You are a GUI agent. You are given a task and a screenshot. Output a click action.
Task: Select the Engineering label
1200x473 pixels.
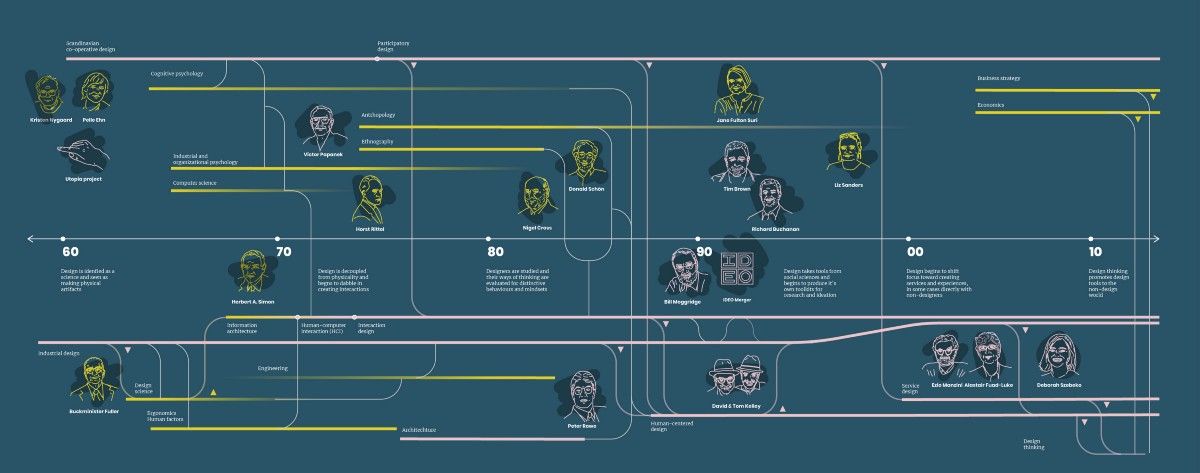272,368
